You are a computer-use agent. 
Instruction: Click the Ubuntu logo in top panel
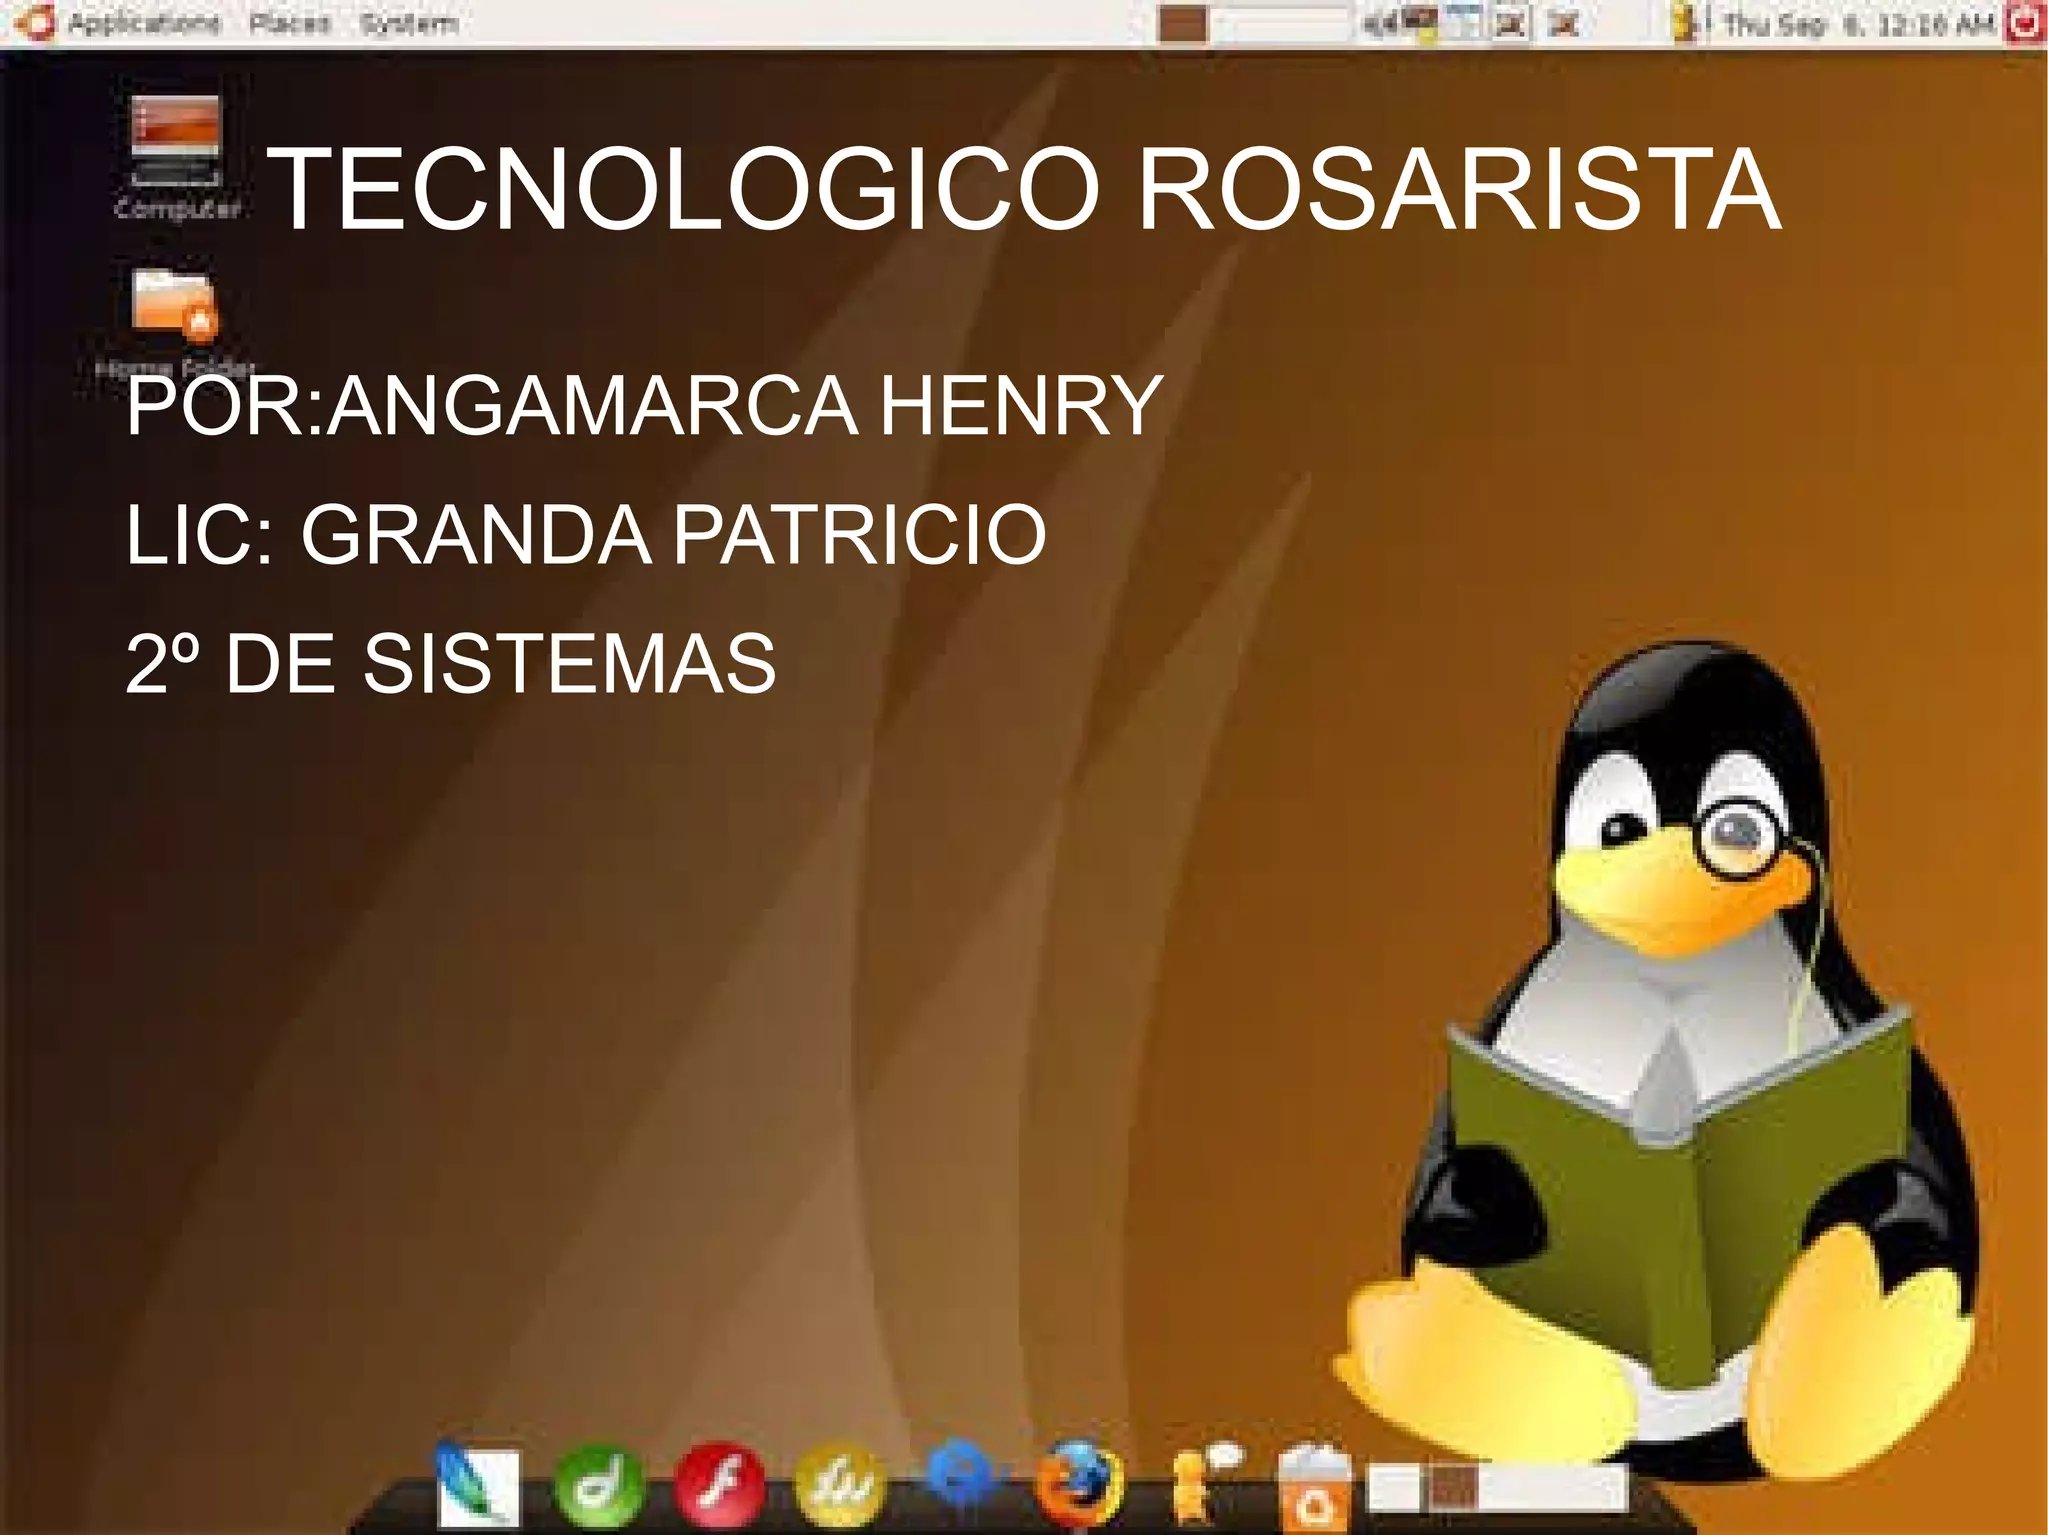click(36, 22)
